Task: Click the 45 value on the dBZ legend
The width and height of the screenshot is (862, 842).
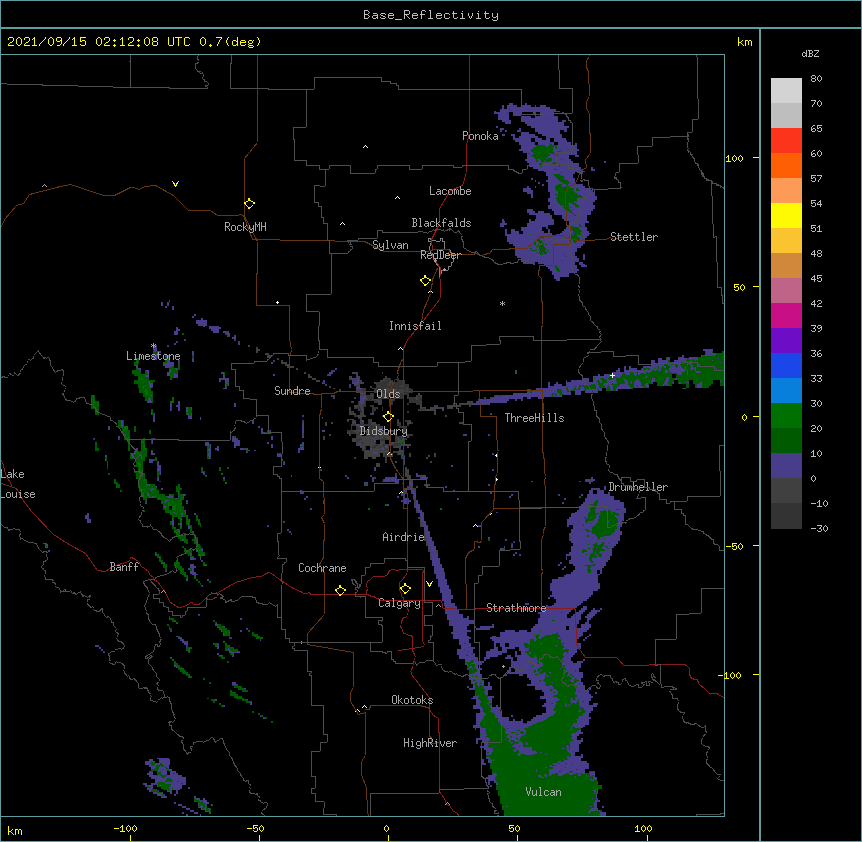Action: point(816,279)
